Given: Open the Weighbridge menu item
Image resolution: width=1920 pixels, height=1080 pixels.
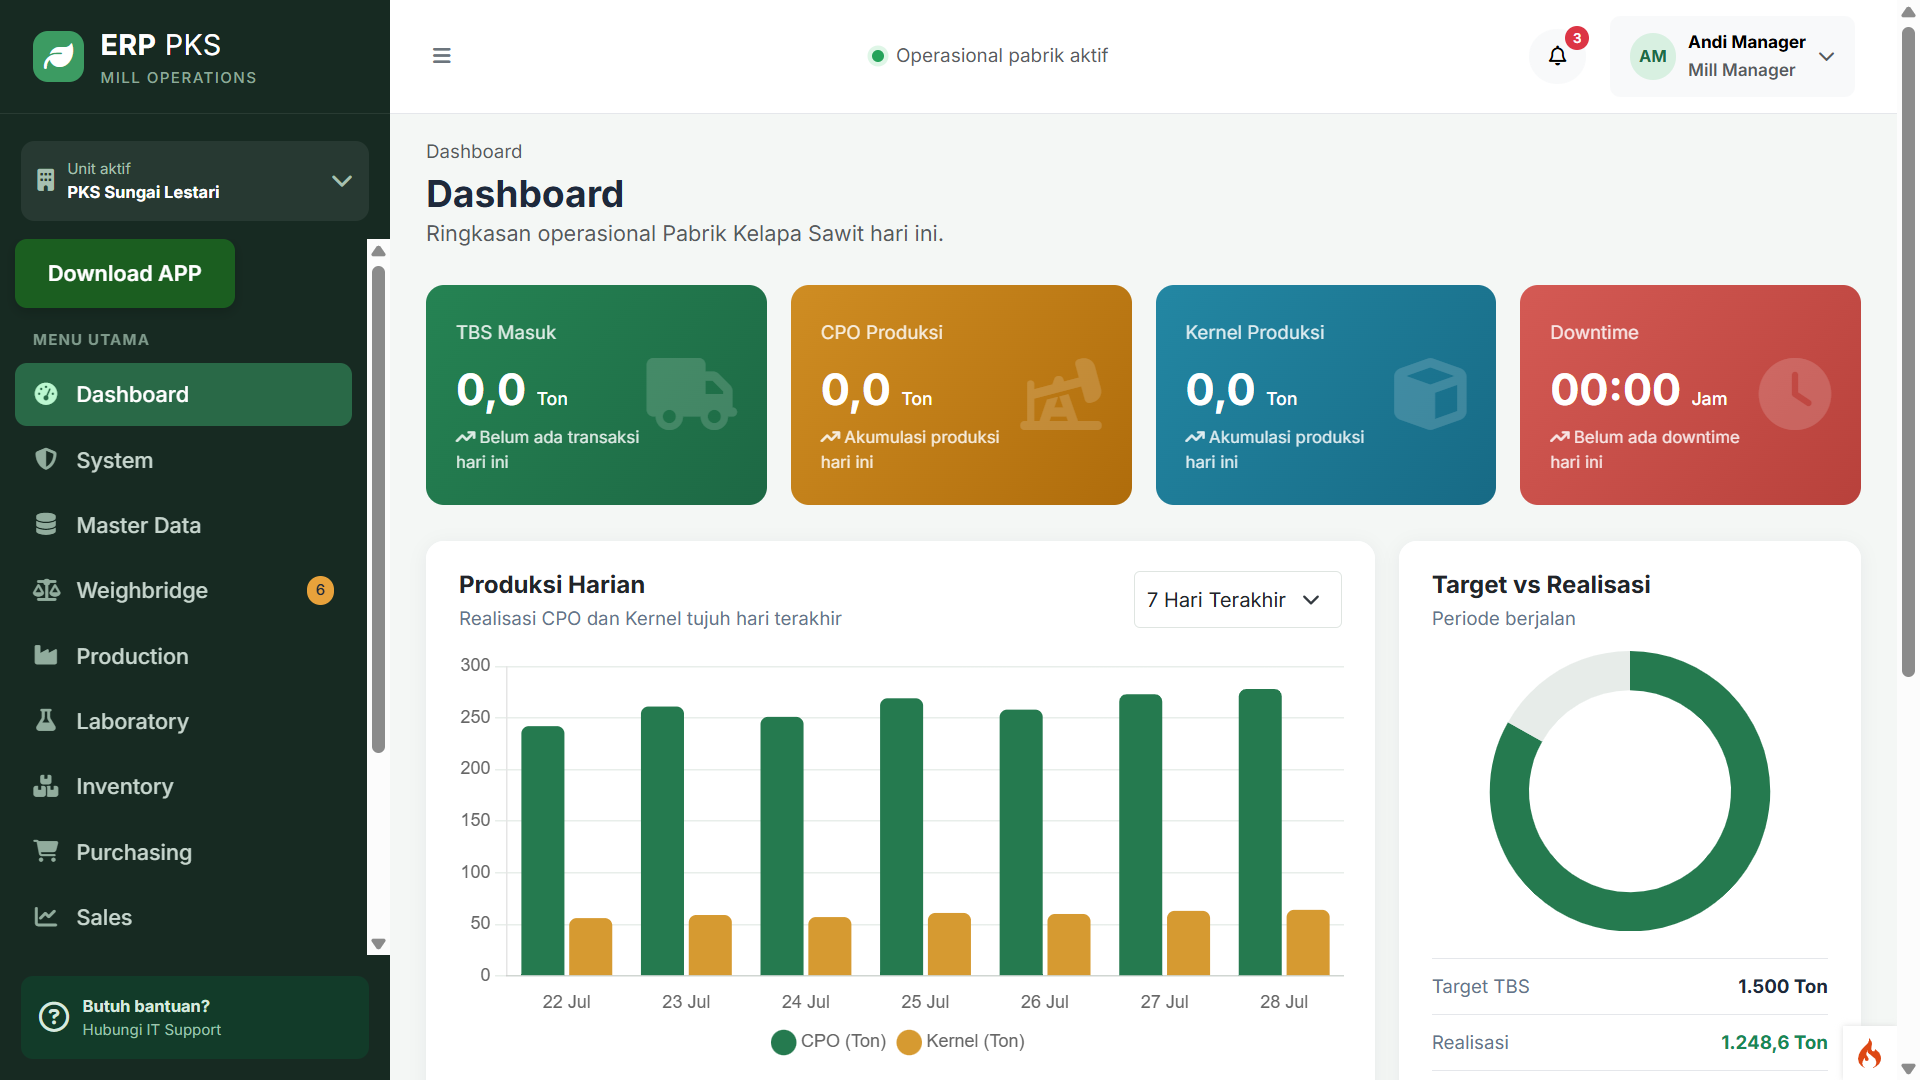Looking at the screenshot, I should pos(183,591).
